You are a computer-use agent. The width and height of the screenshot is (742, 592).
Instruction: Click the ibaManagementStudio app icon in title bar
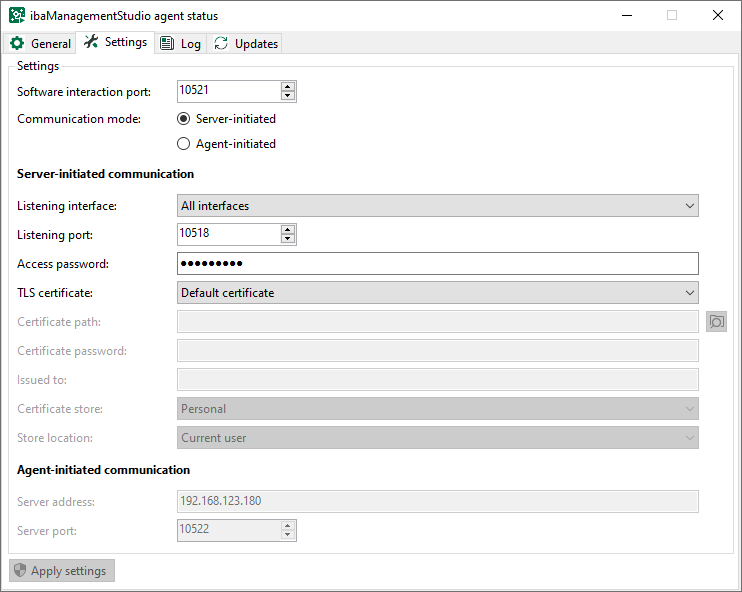pos(17,16)
